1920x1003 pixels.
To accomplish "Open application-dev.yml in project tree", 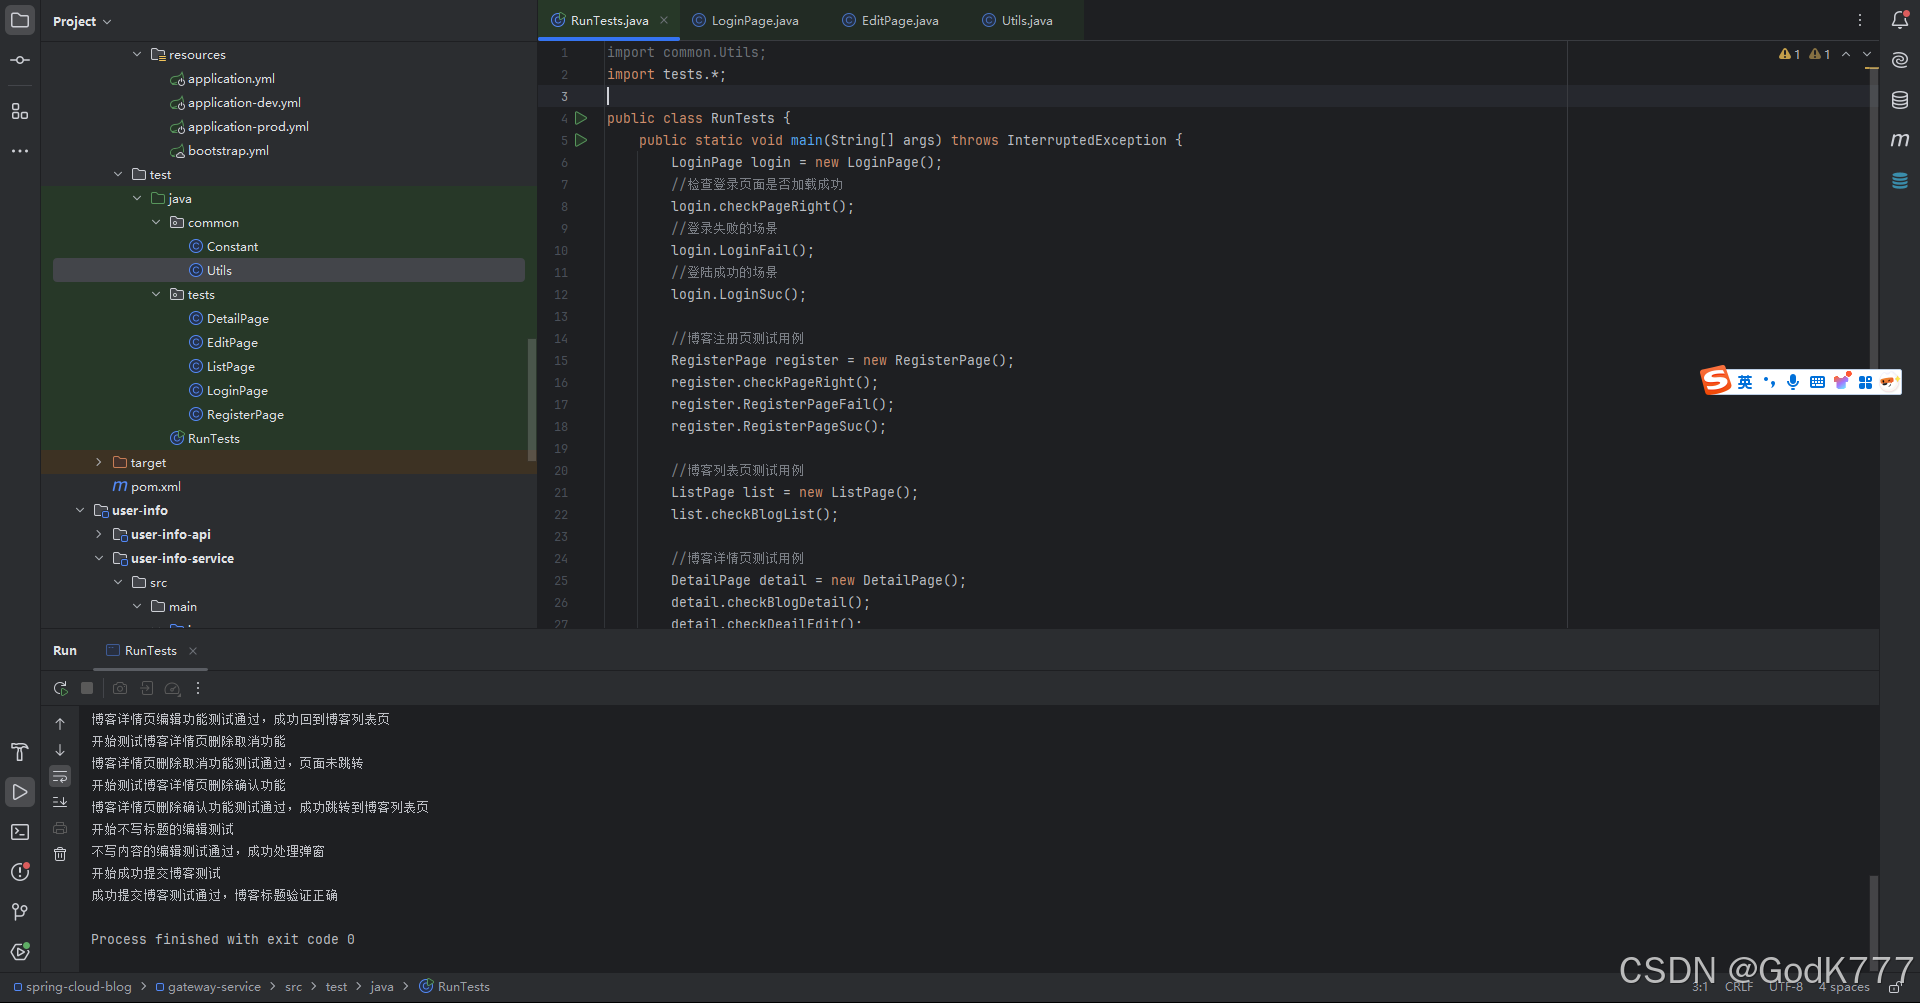I will pyautogui.click(x=244, y=102).
